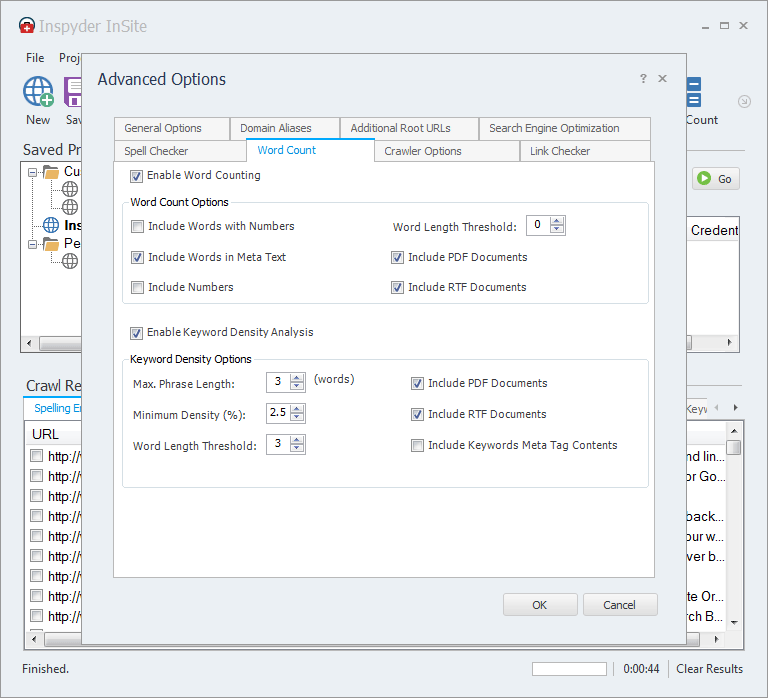Check the first URL row checkbox in results

pyautogui.click(x=36, y=456)
